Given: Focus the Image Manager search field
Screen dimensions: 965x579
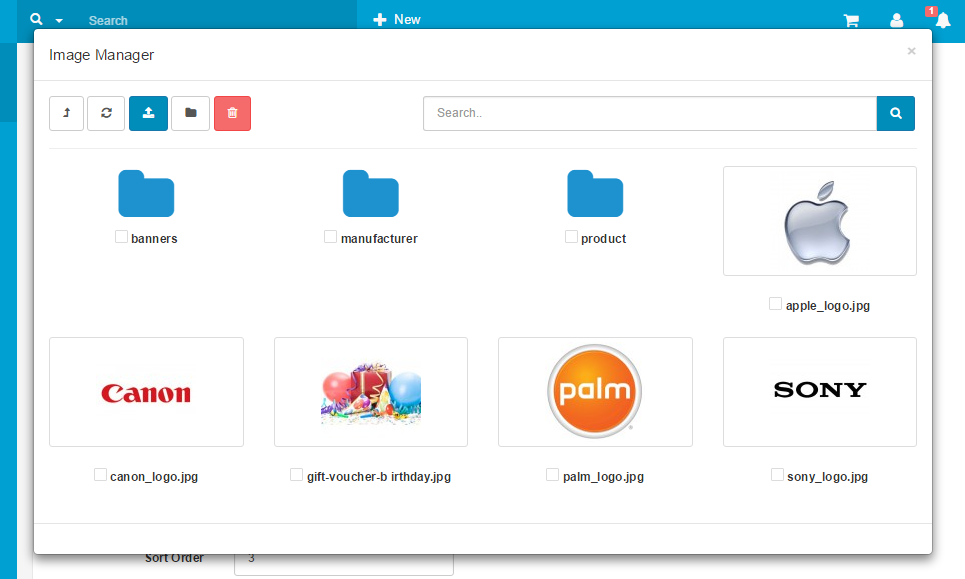Looking at the screenshot, I should [x=650, y=113].
